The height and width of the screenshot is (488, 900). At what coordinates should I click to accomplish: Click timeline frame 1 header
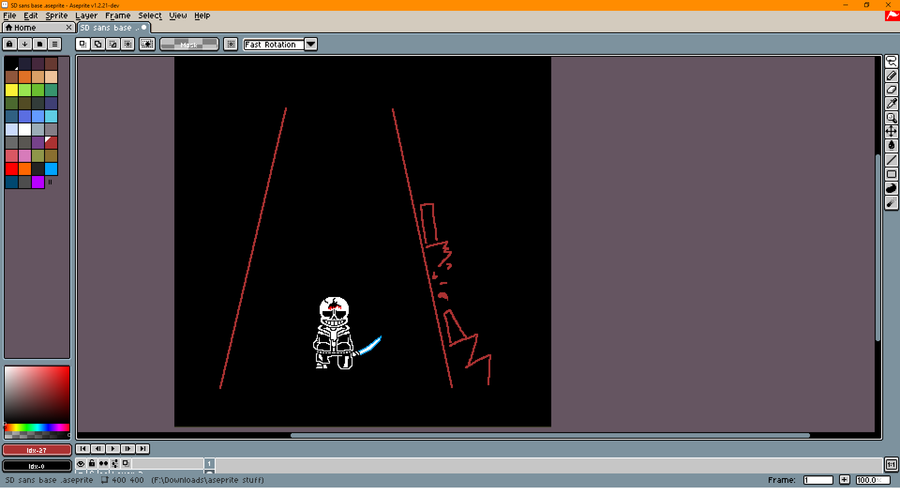click(210, 463)
